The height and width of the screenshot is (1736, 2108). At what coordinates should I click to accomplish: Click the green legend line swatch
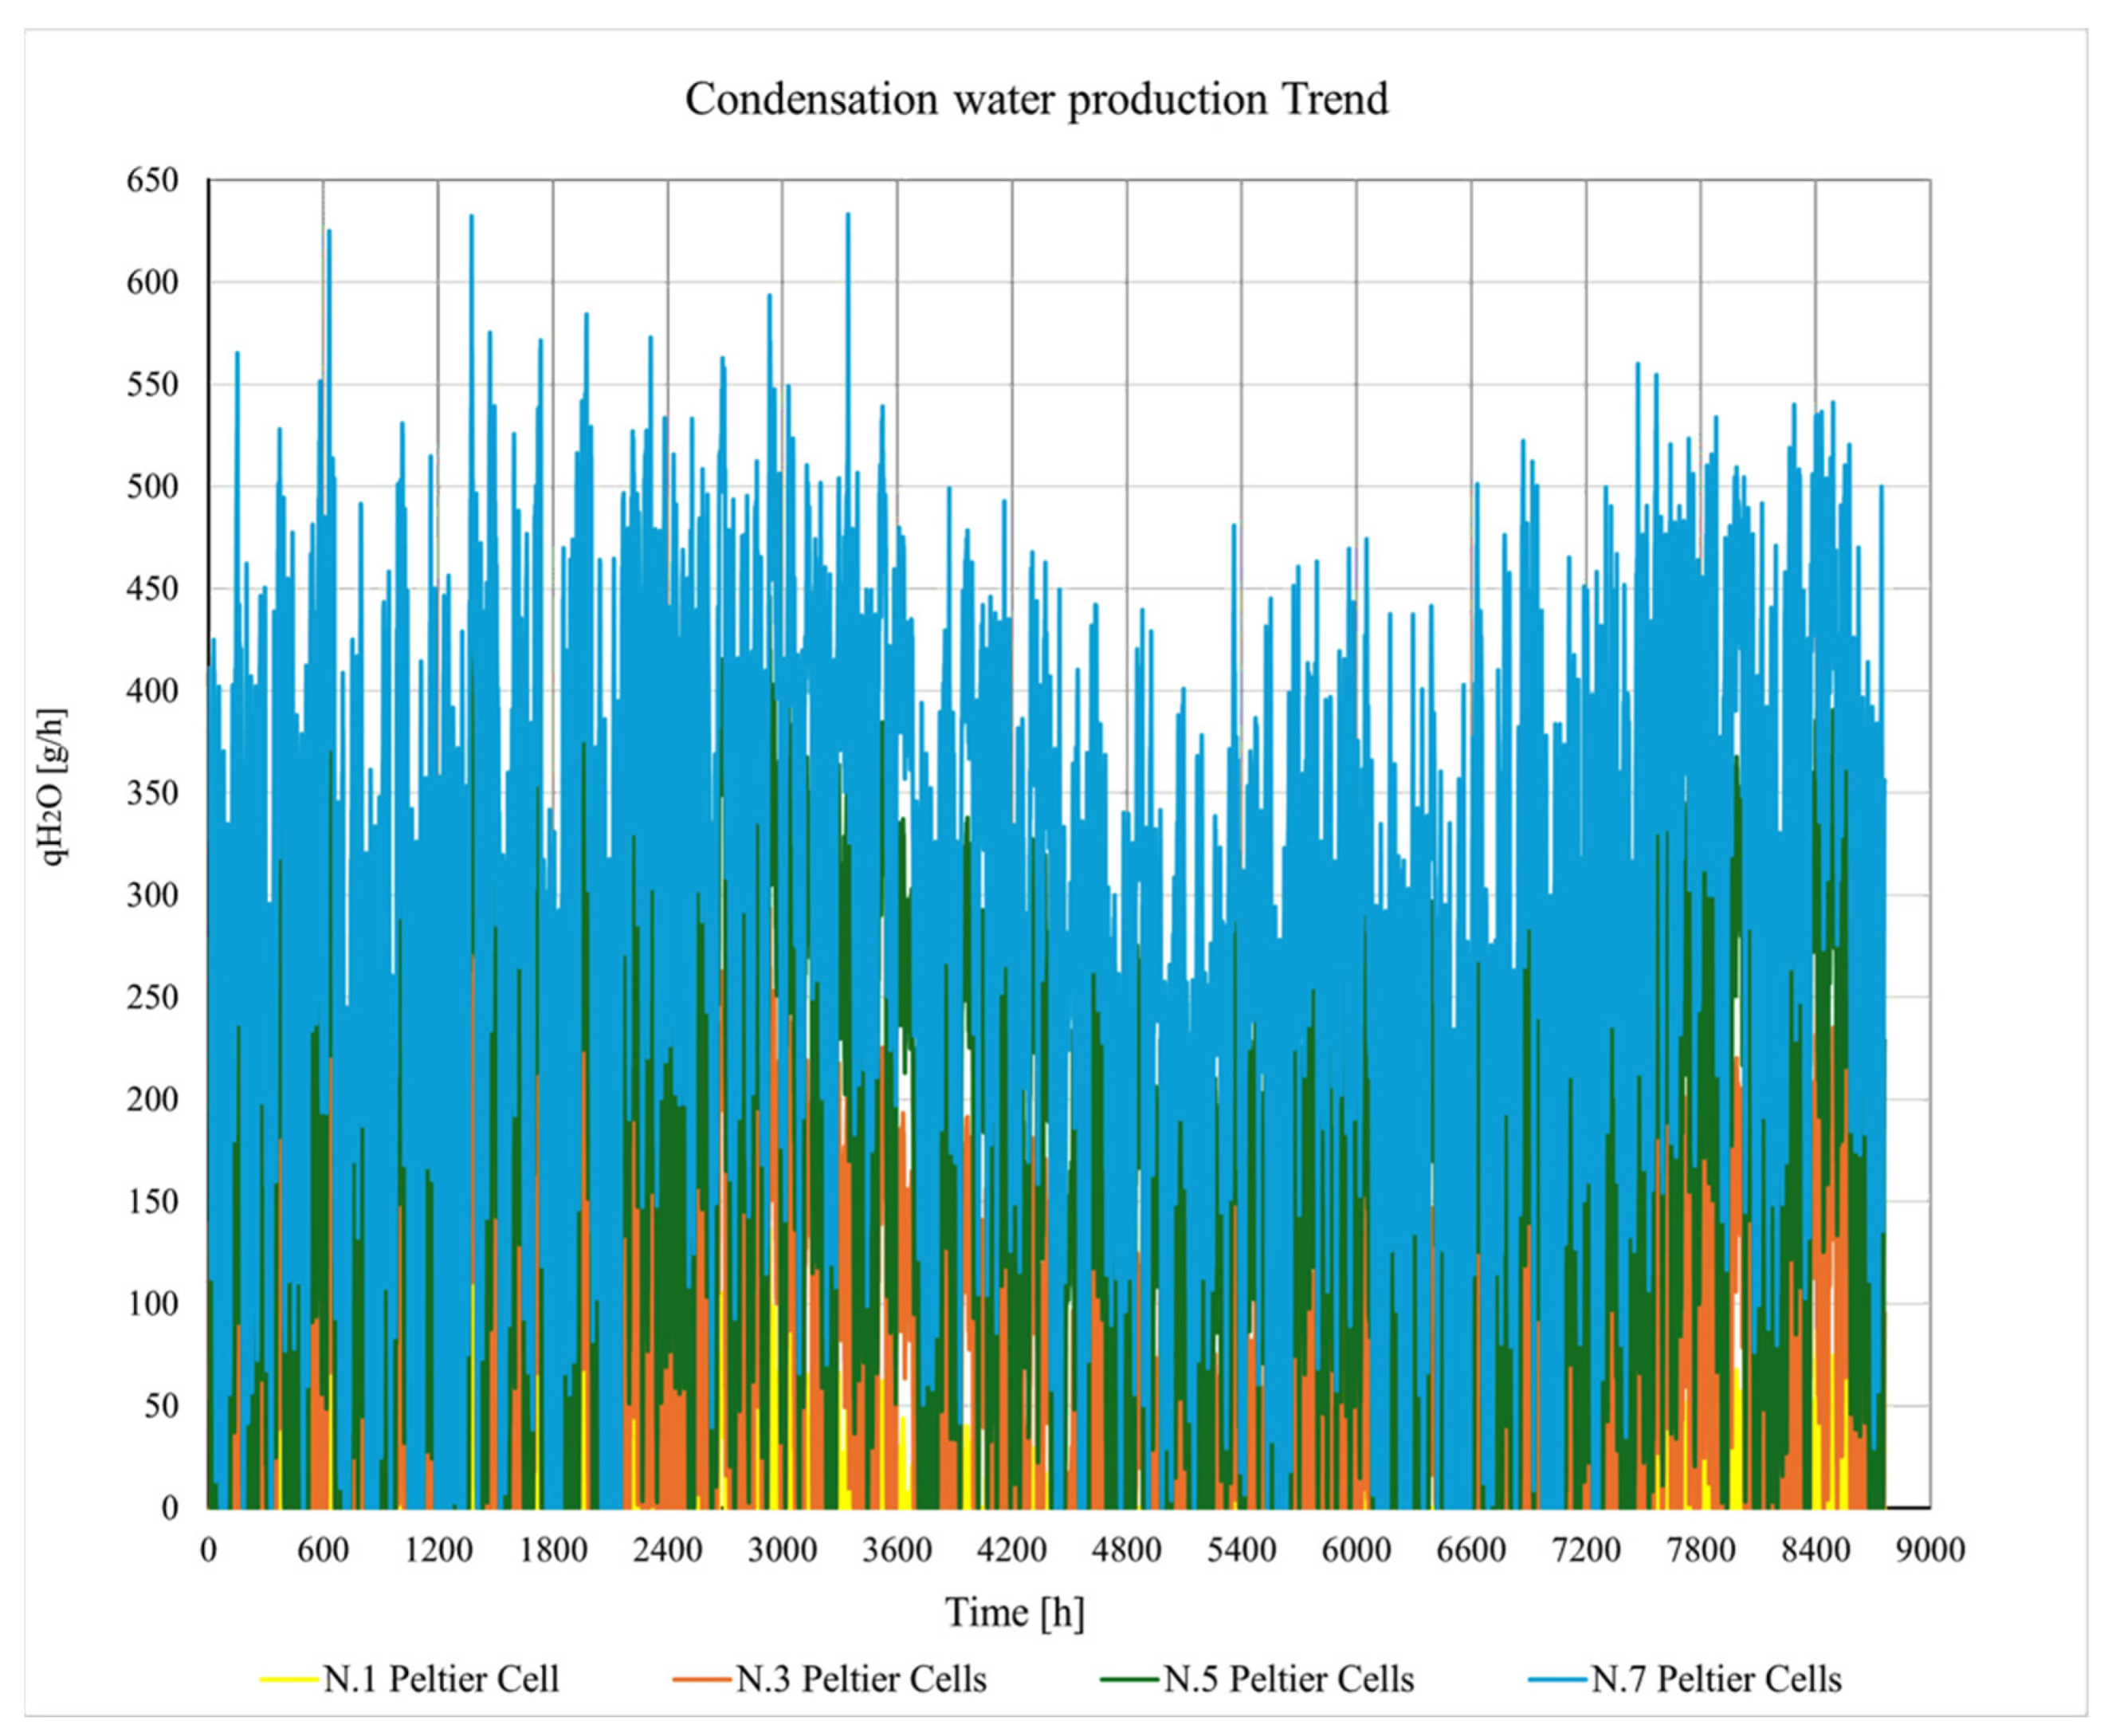(x=1129, y=1679)
